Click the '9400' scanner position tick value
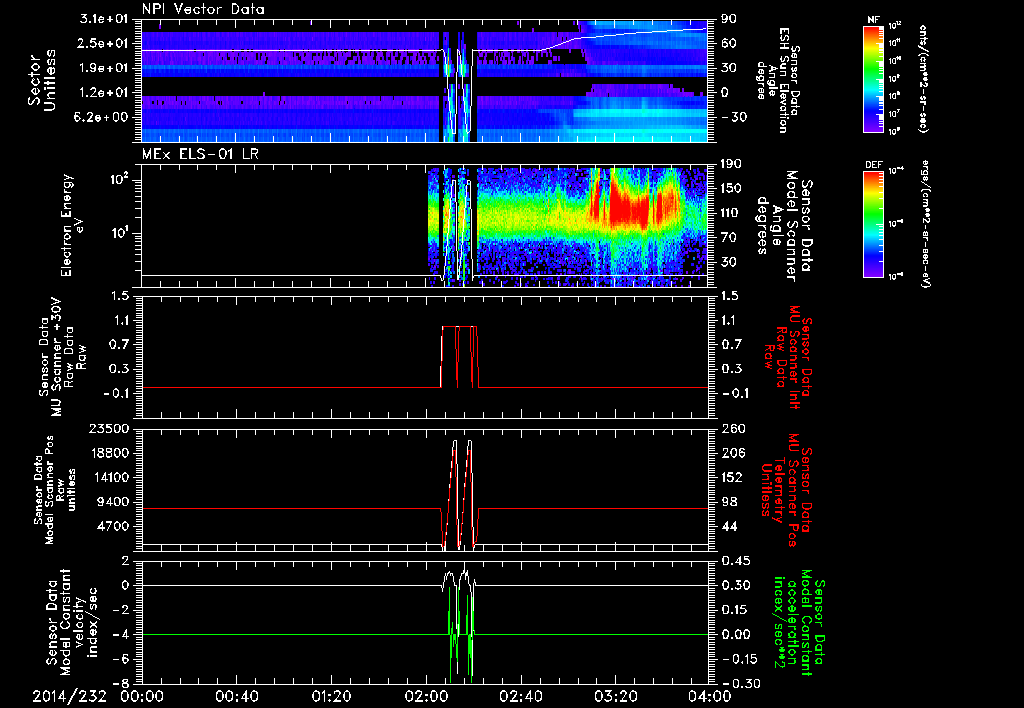The image size is (1024, 708). click(116, 502)
